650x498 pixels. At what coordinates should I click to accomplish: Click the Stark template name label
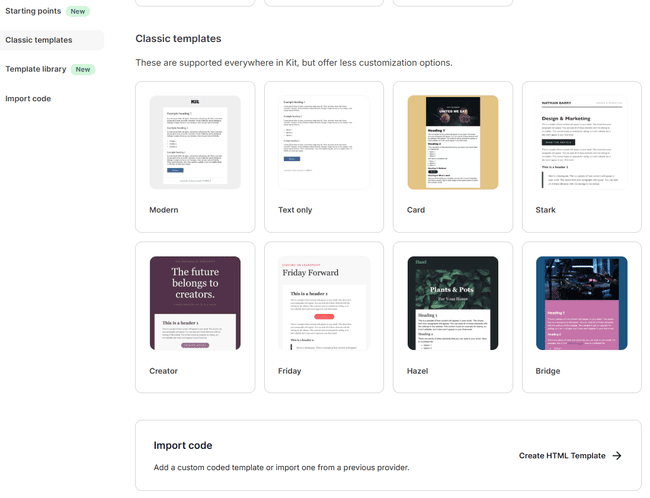point(547,210)
